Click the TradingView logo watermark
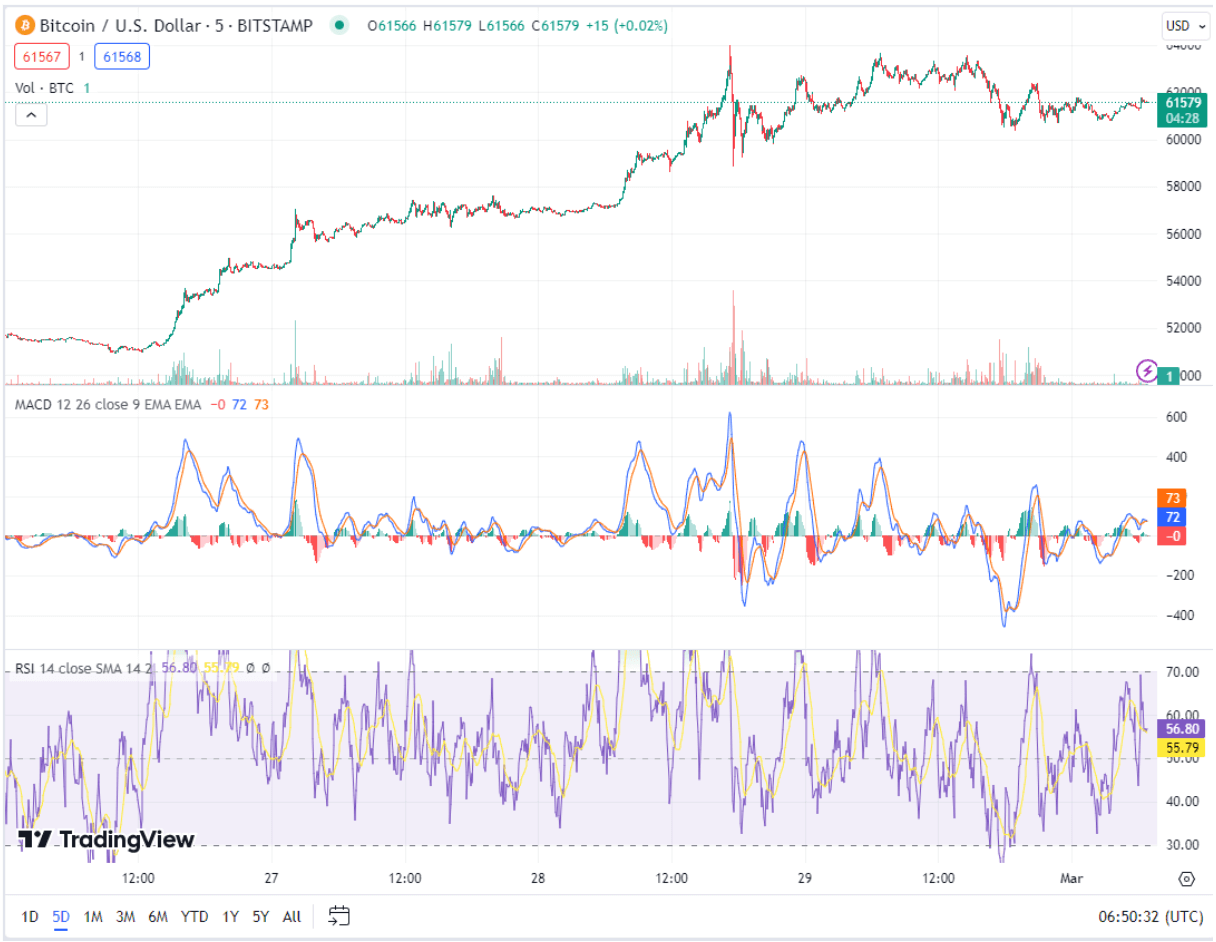Viewport: 1216px width, 942px height. (103, 841)
